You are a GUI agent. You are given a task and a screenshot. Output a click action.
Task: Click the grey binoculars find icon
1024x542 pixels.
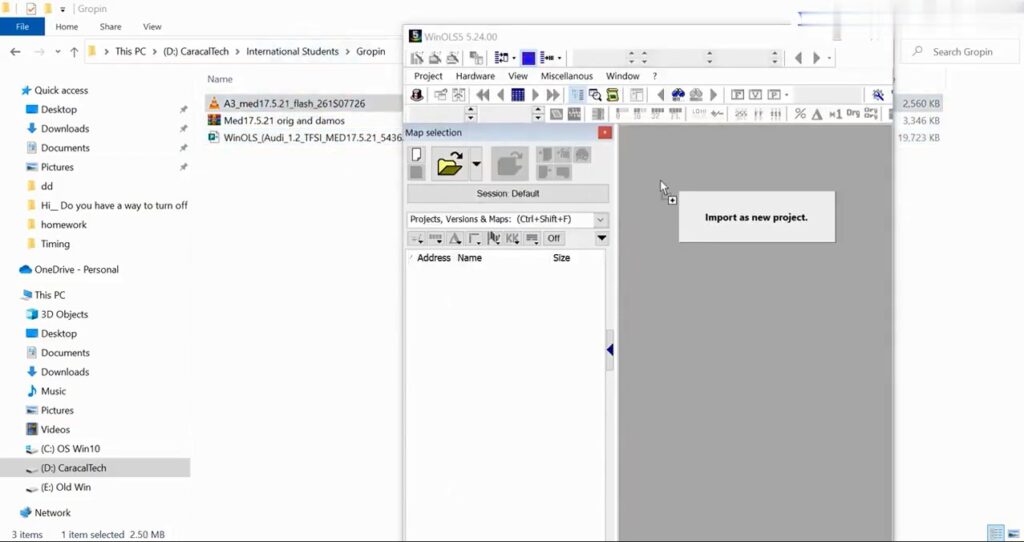[x=696, y=95]
